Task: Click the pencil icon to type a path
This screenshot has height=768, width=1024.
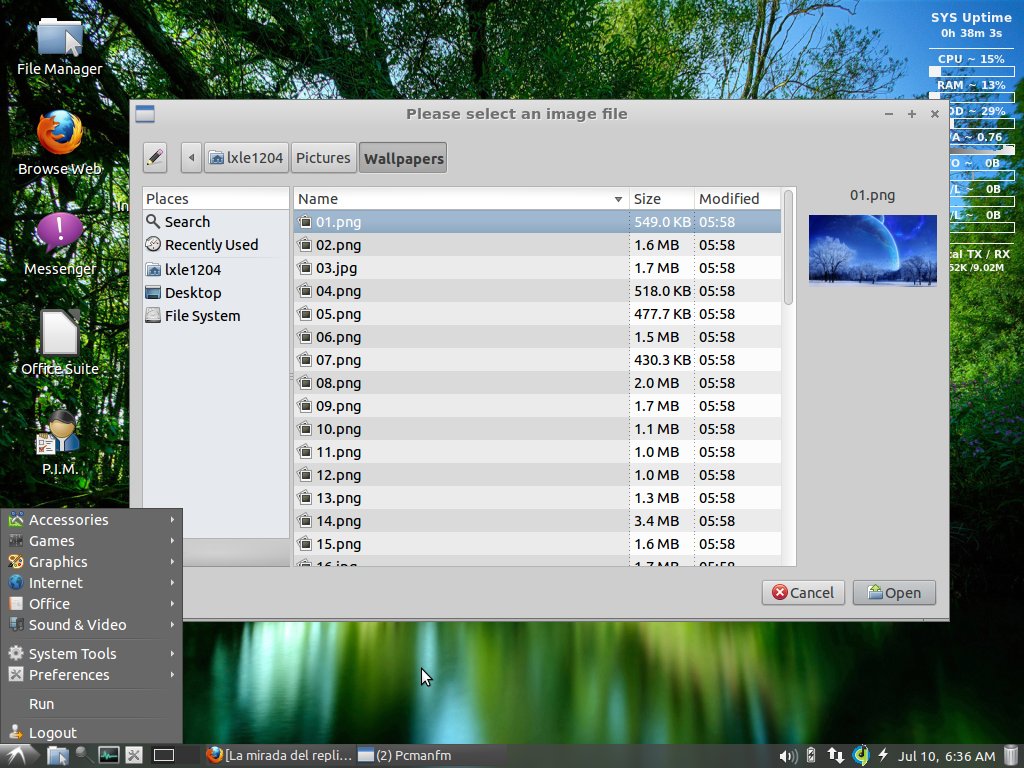Action: pyautogui.click(x=155, y=158)
